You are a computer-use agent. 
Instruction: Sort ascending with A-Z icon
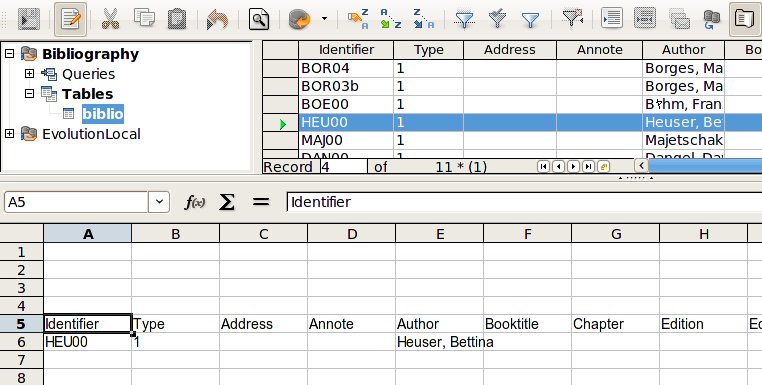click(x=391, y=18)
